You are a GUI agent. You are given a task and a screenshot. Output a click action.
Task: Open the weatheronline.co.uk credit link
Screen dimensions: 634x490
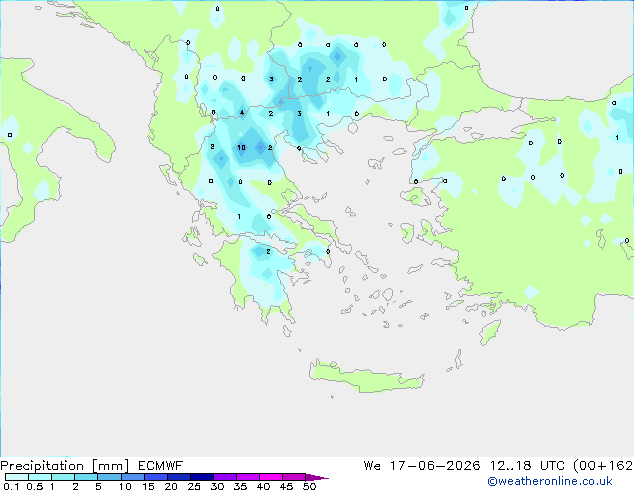(550, 481)
